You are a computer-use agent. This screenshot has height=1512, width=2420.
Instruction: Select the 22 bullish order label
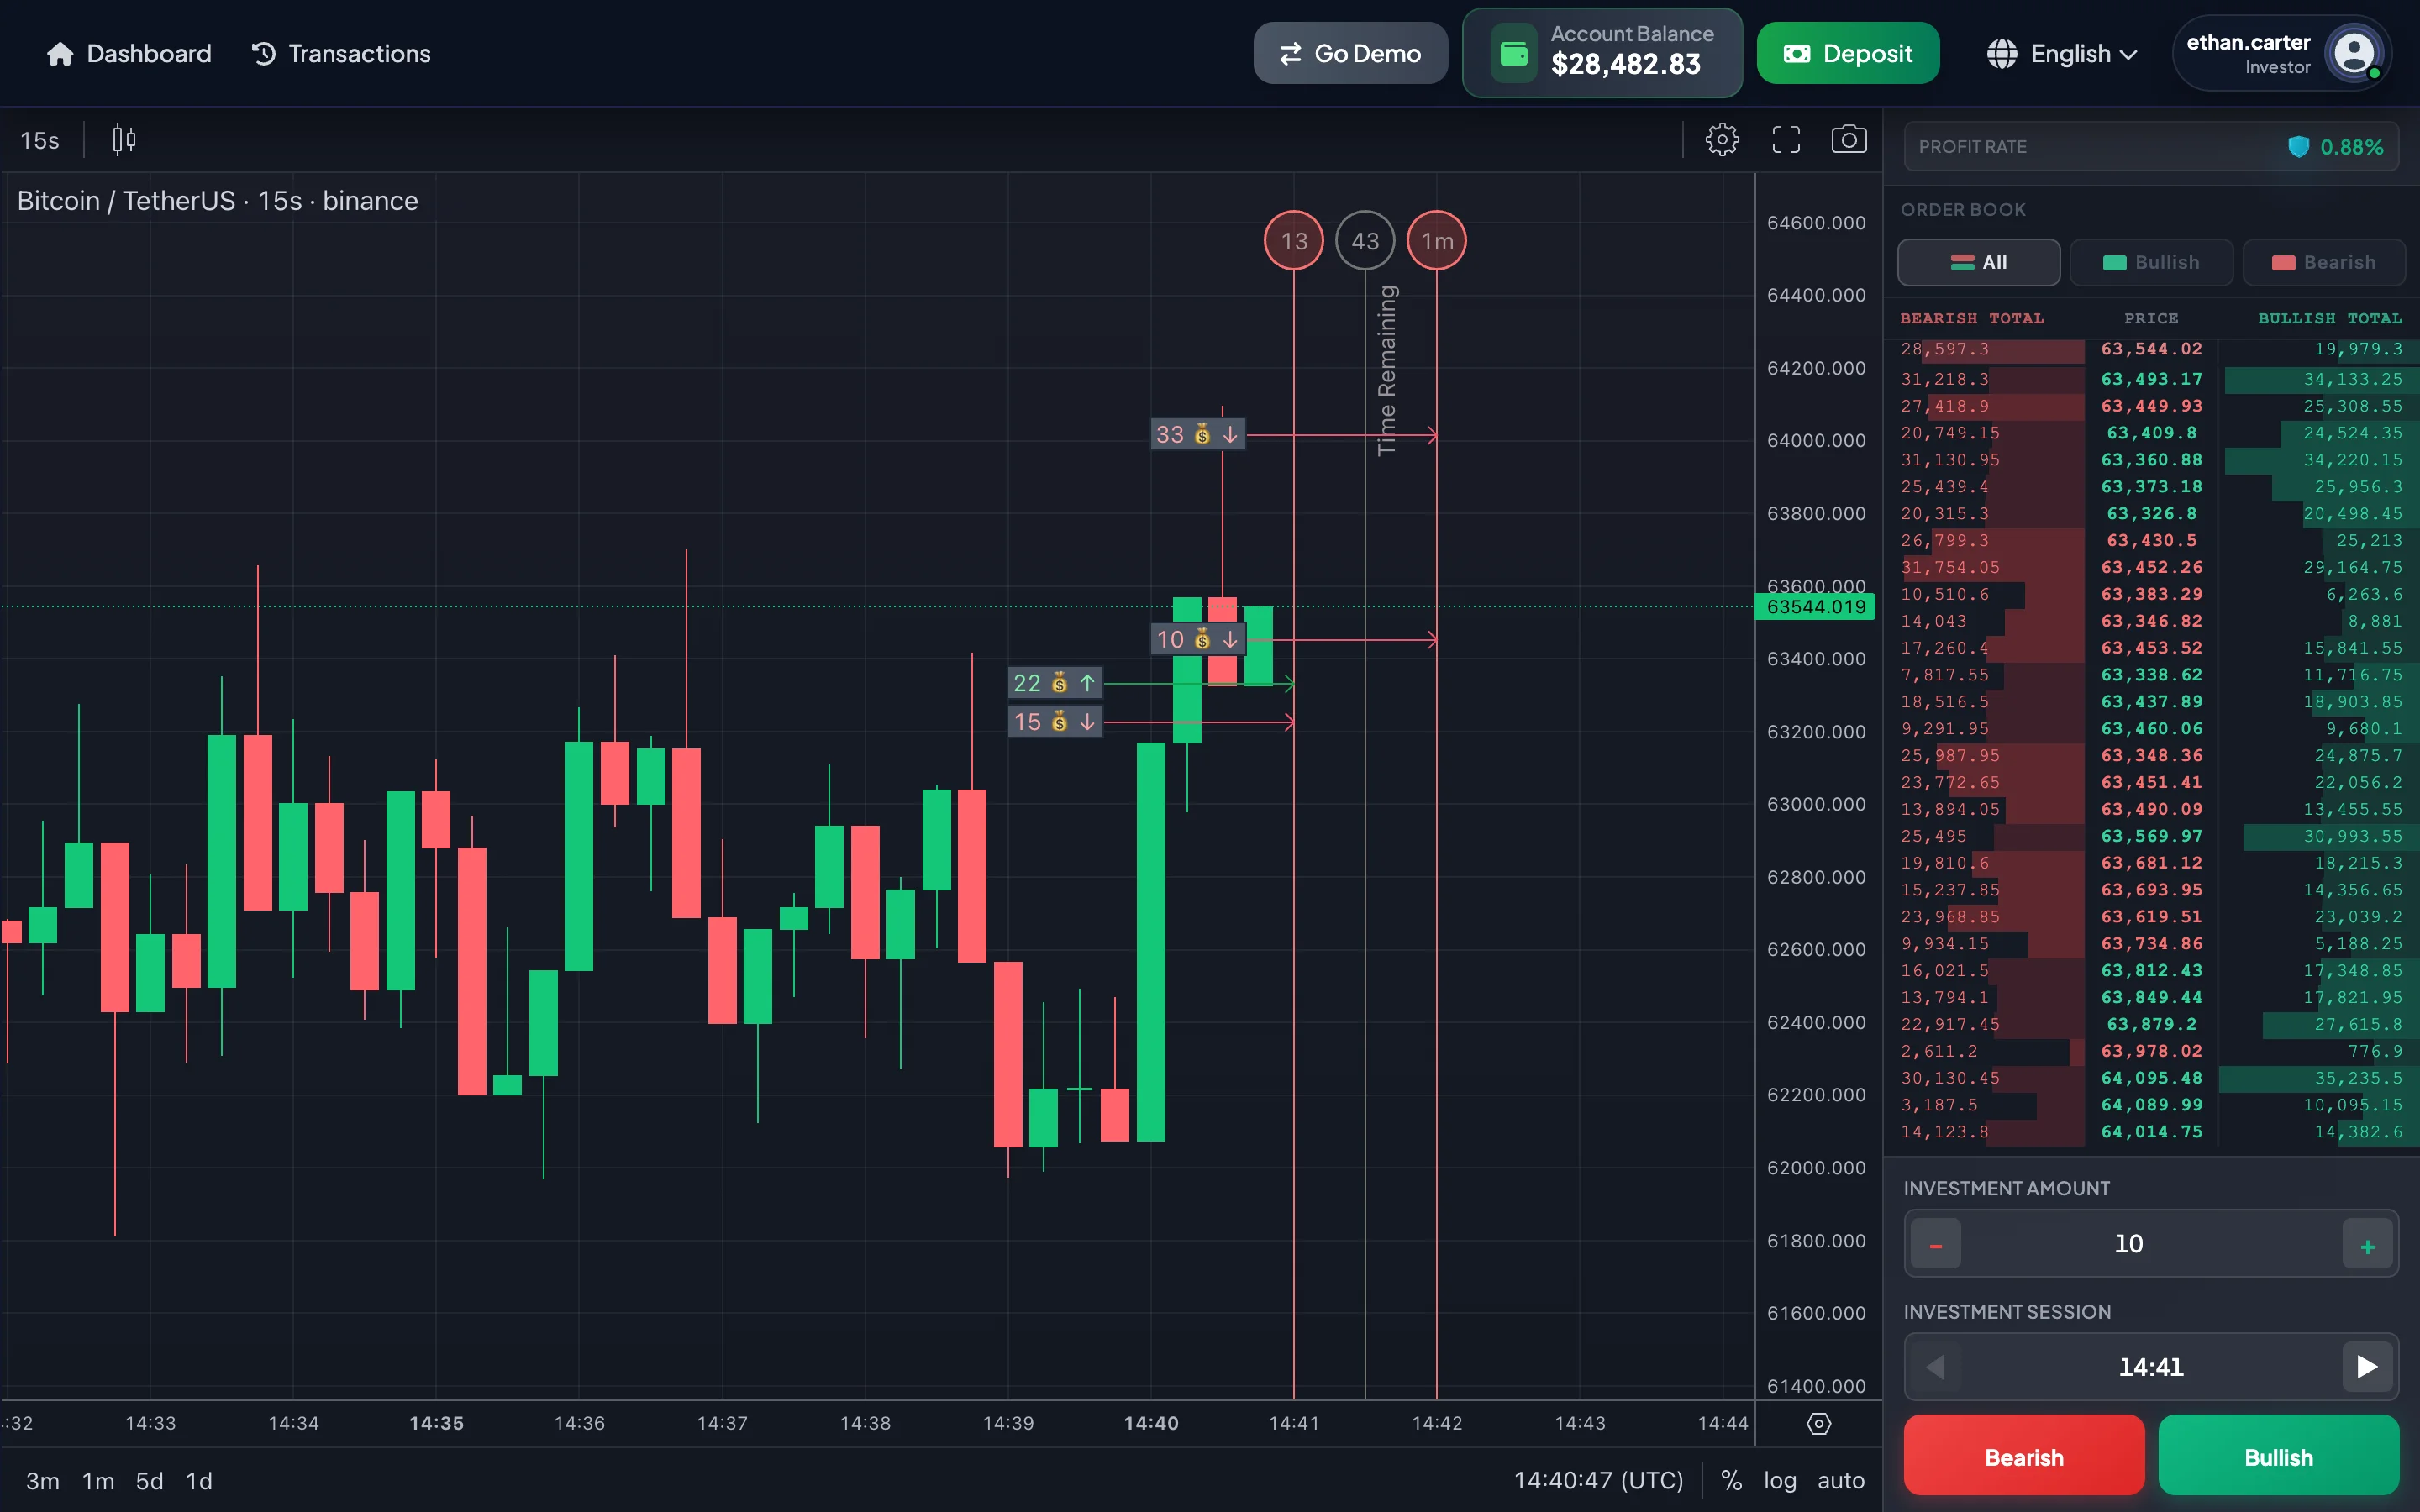pos(1055,683)
